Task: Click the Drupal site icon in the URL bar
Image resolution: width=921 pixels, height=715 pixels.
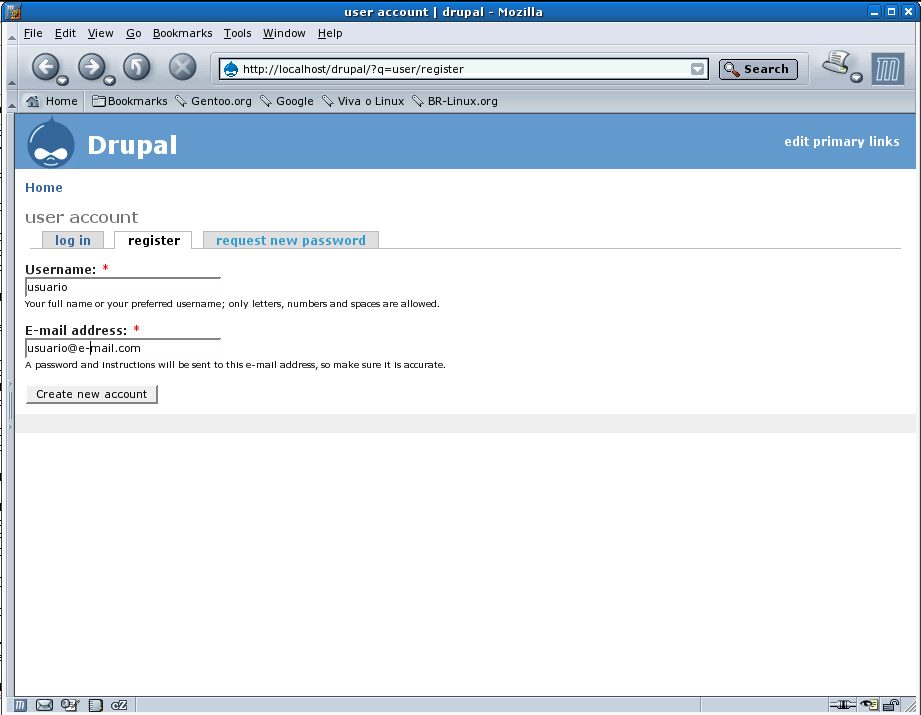Action: pos(231,69)
